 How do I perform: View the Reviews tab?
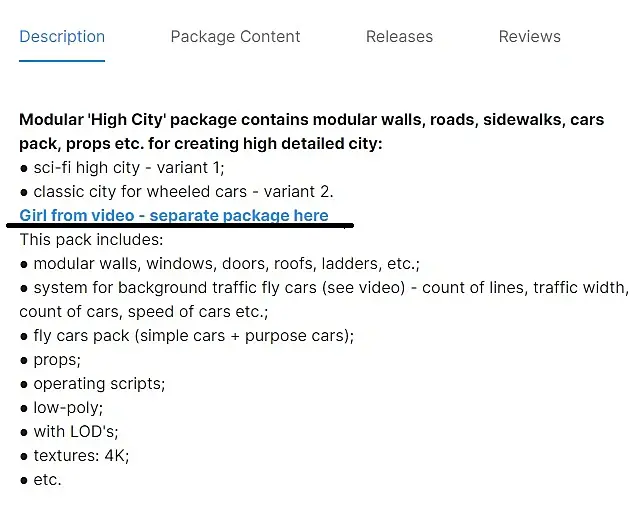tap(529, 37)
